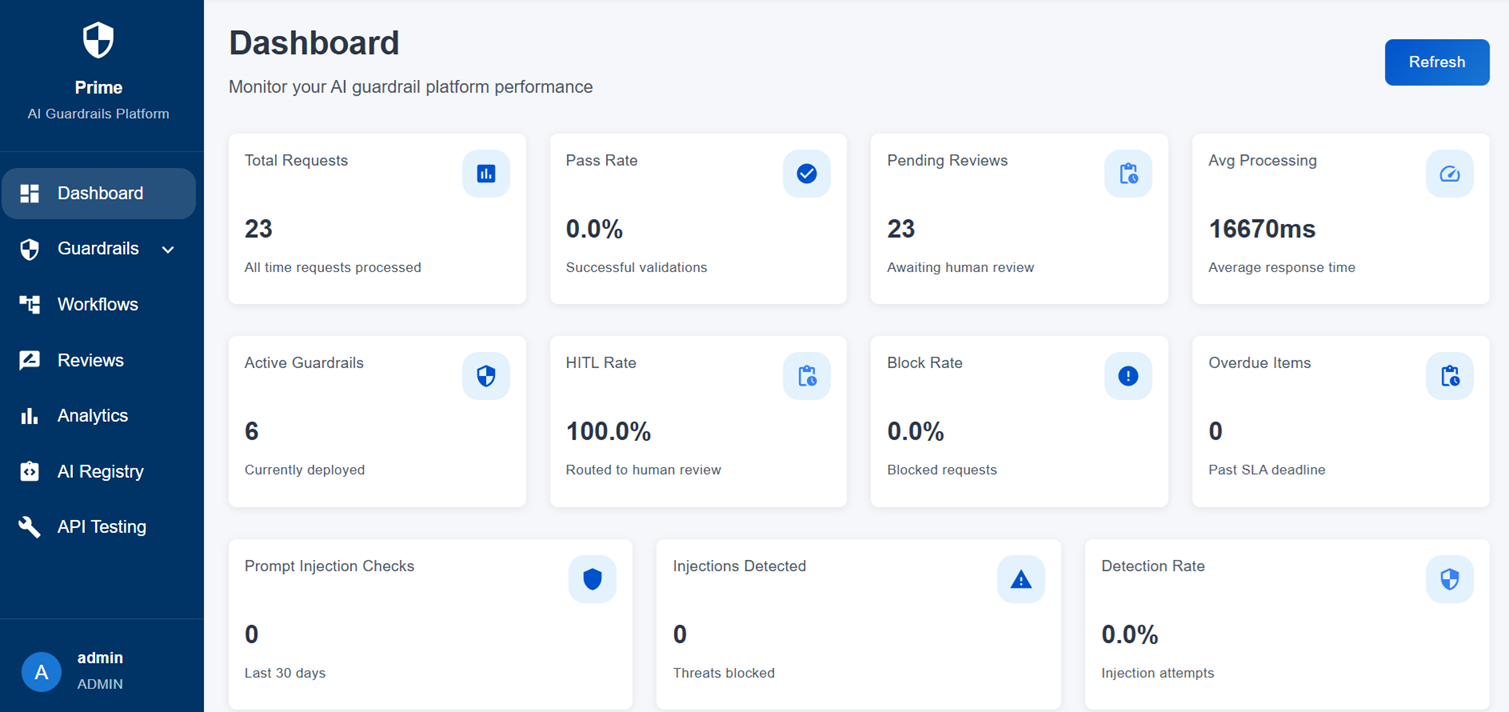Viewport: 1509px width, 712px height.
Task: Expand the Guardrails navigation section
Action: (x=98, y=248)
